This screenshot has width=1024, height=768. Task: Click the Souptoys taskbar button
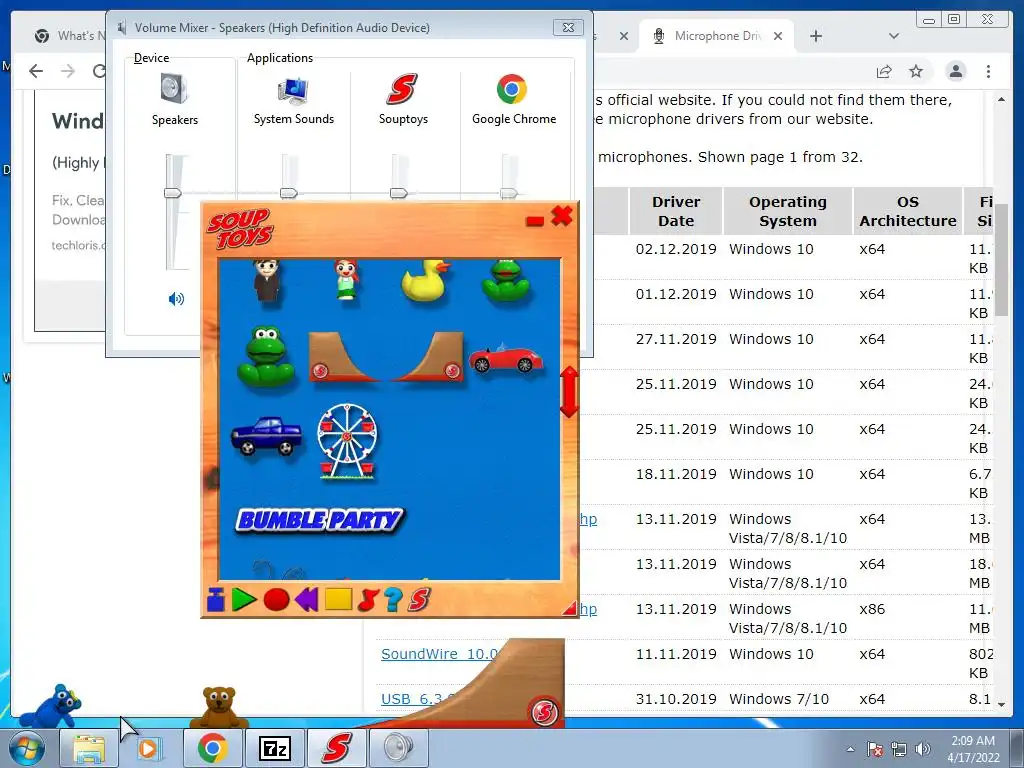[336, 748]
